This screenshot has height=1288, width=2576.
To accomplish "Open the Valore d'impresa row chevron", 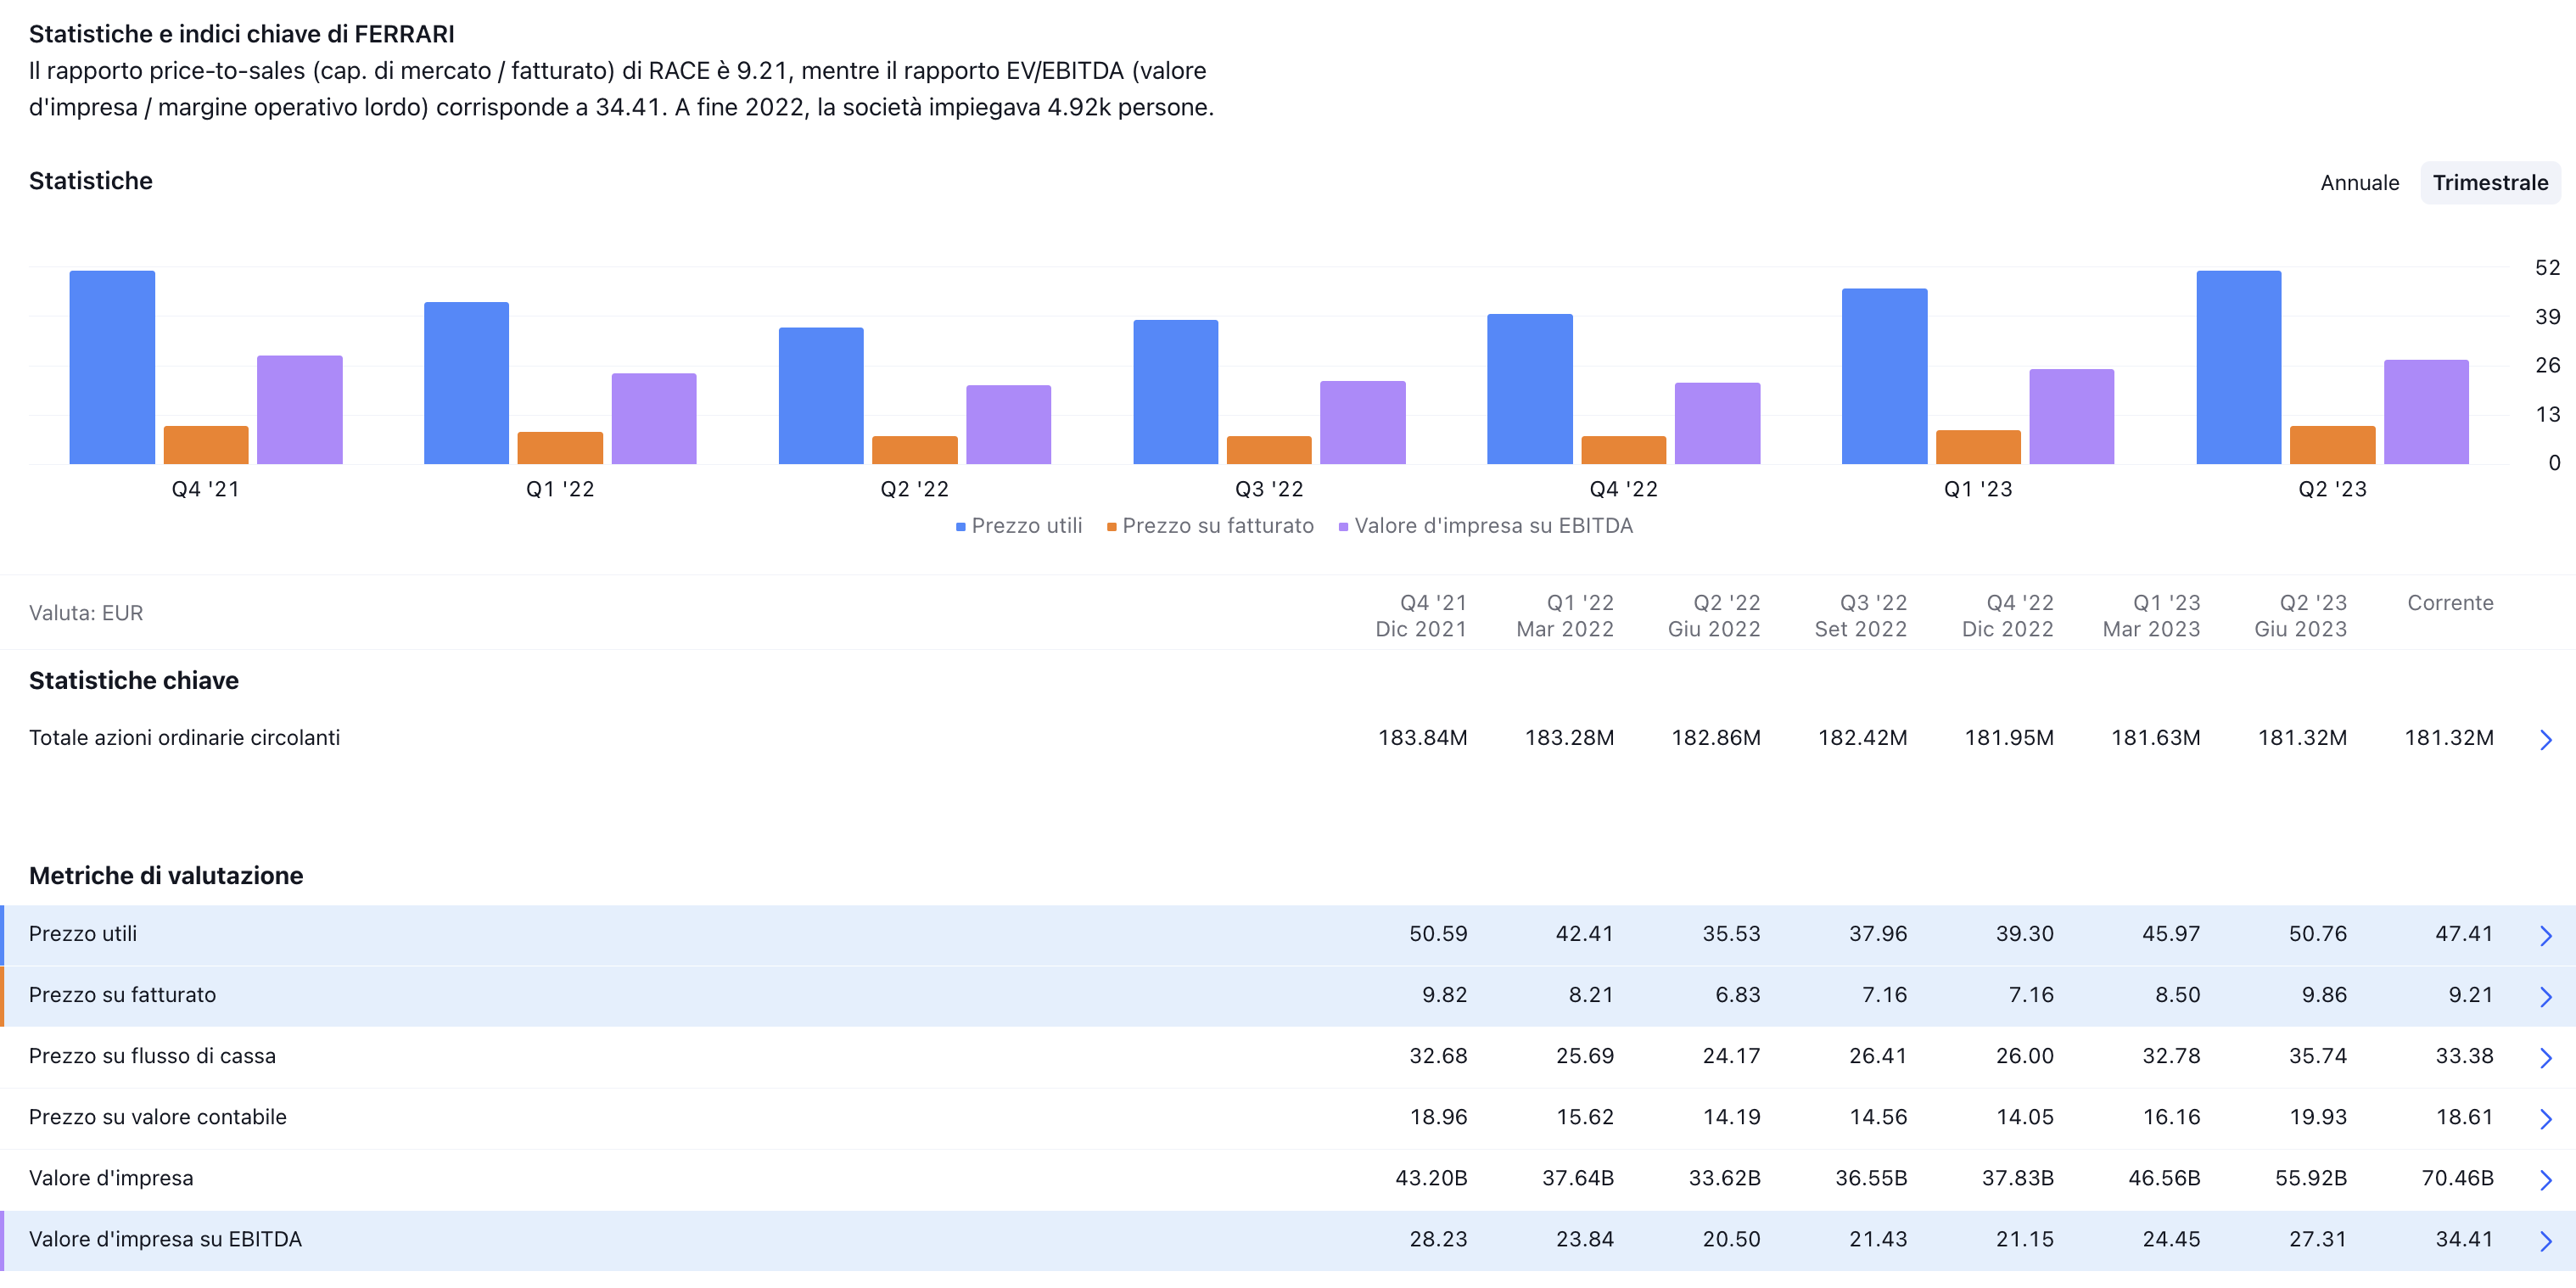I will pos(2545,1179).
